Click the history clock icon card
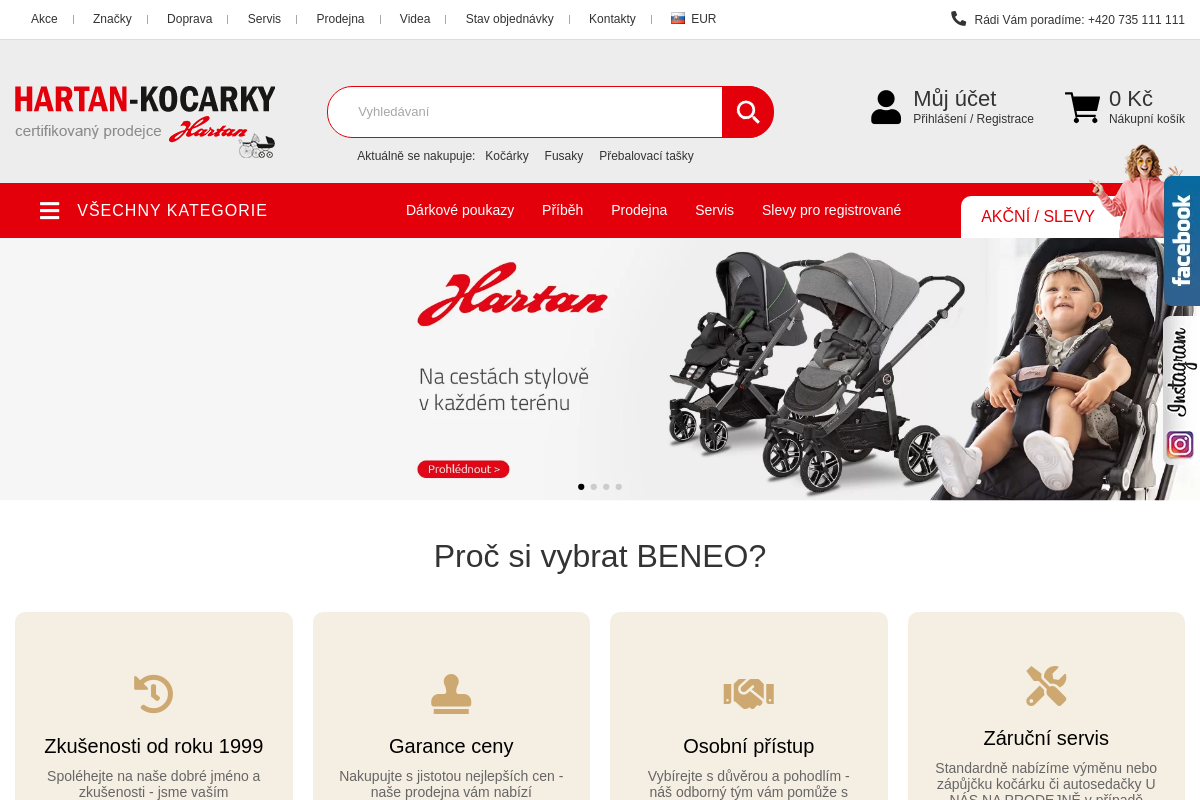Viewport: 1200px width, 800px height. (x=154, y=694)
